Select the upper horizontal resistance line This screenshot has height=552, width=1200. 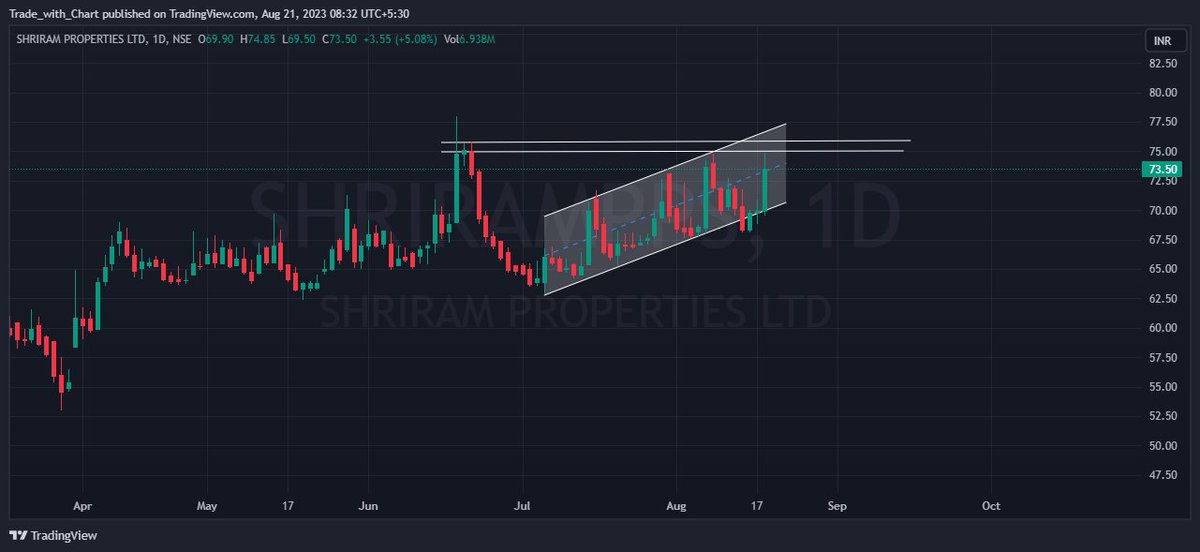[676, 142]
